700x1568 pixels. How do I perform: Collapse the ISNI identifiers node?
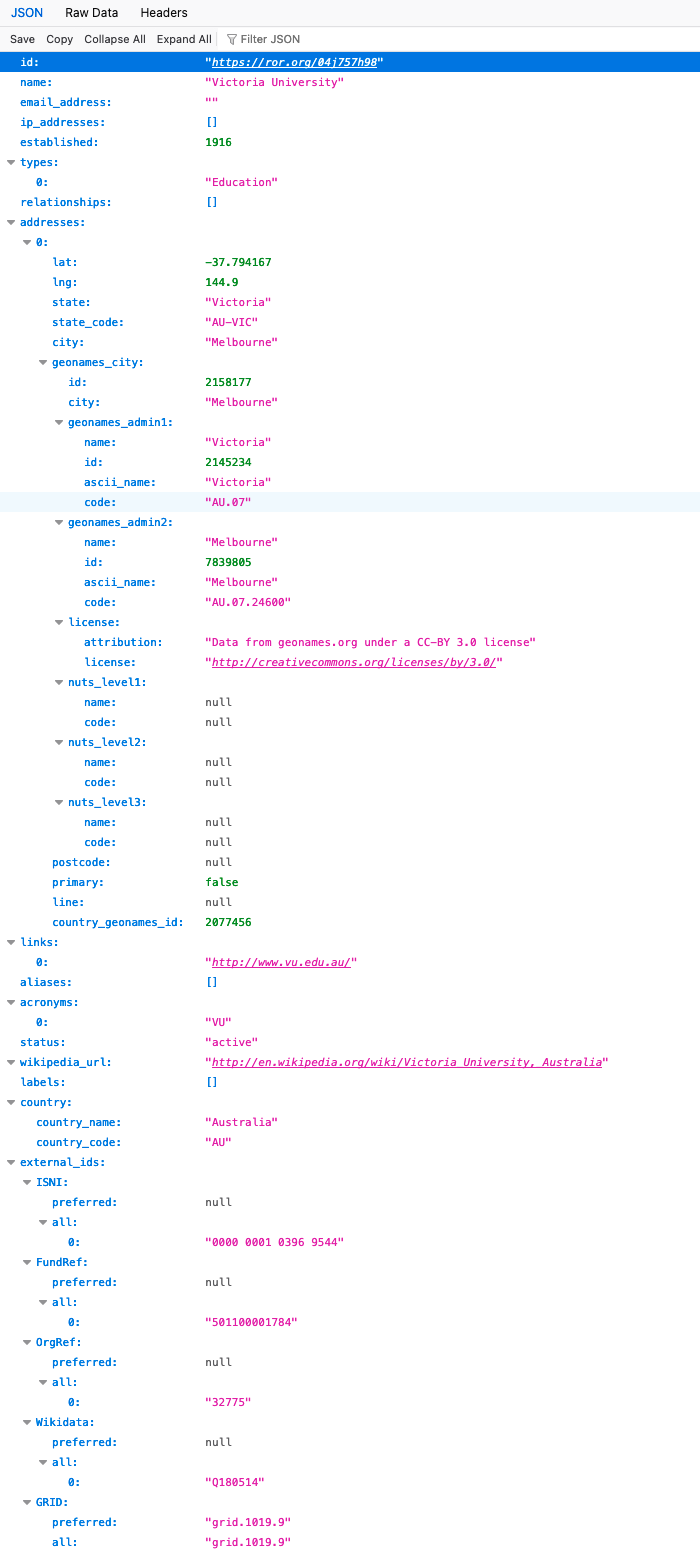point(27,1182)
